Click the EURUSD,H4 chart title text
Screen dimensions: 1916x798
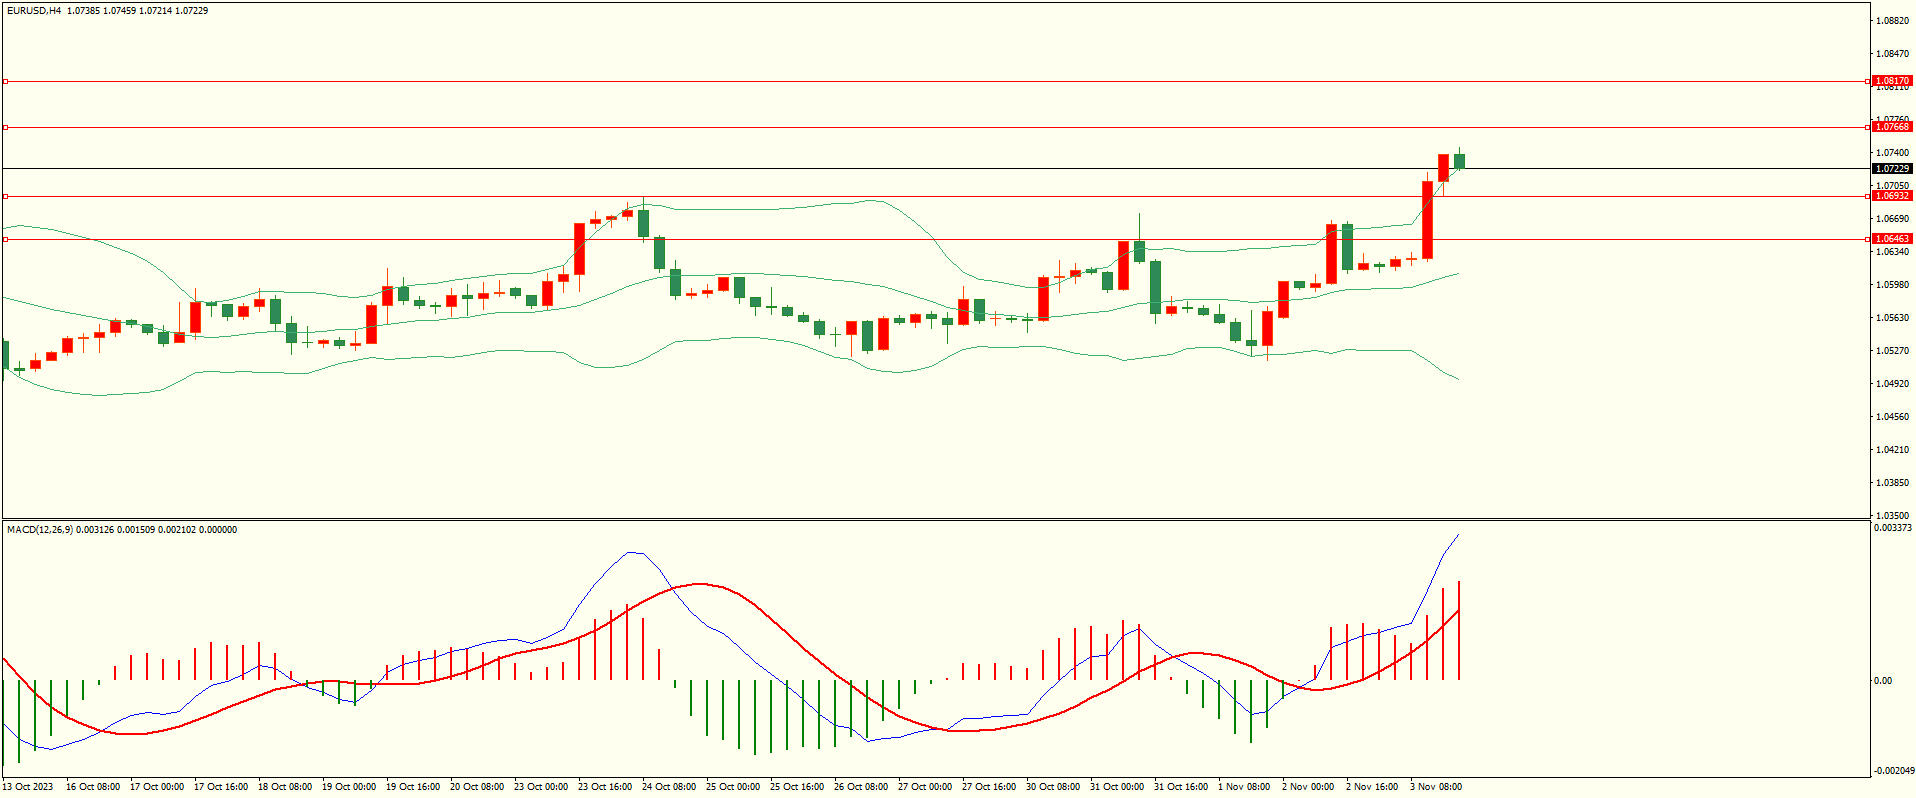pos(34,11)
